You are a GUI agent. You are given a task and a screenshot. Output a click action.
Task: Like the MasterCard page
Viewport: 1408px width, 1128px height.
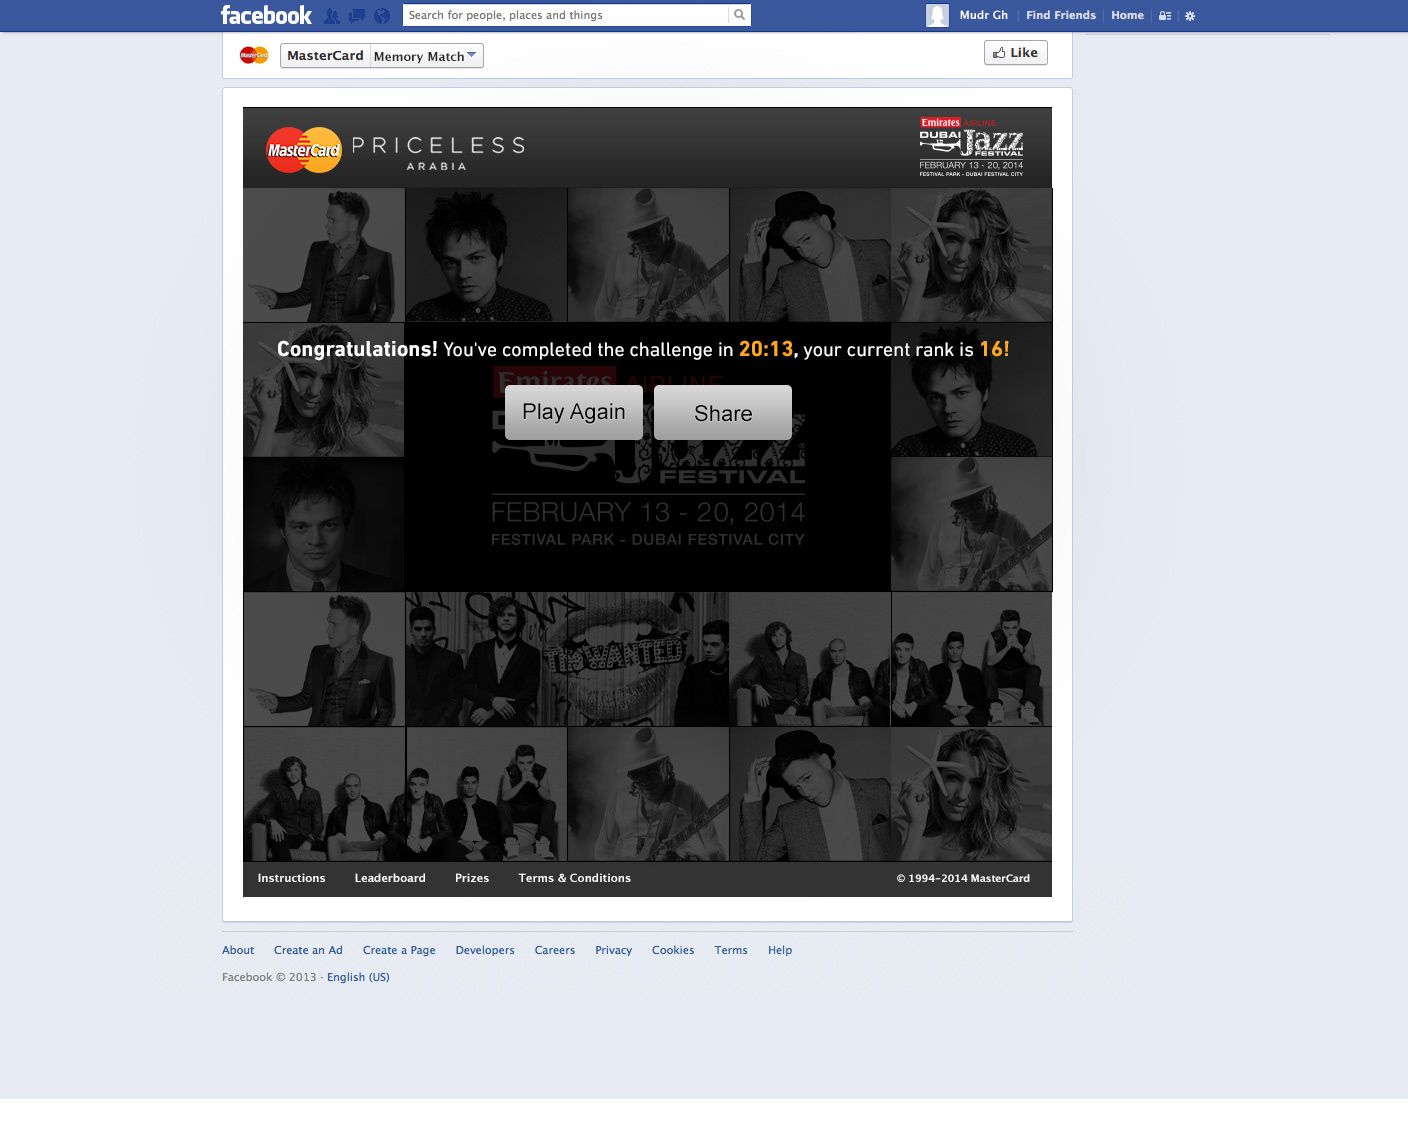tap(1015, 53)
